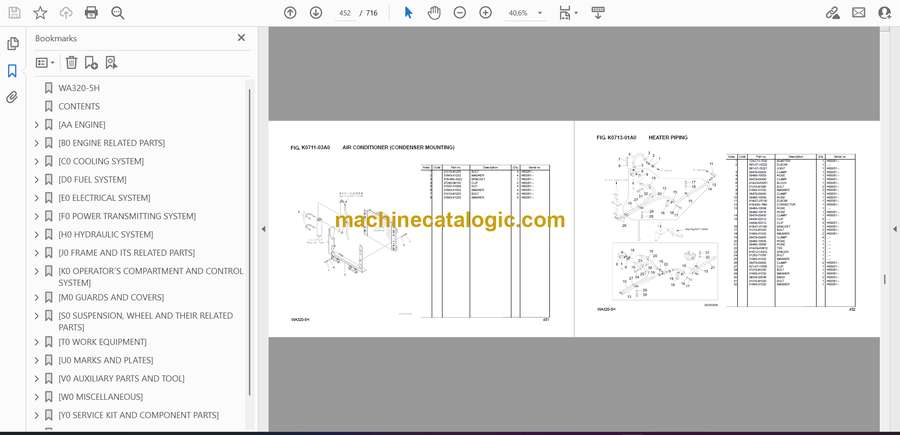
Task: Send file by email icon
Action: [x=859, y=13]
